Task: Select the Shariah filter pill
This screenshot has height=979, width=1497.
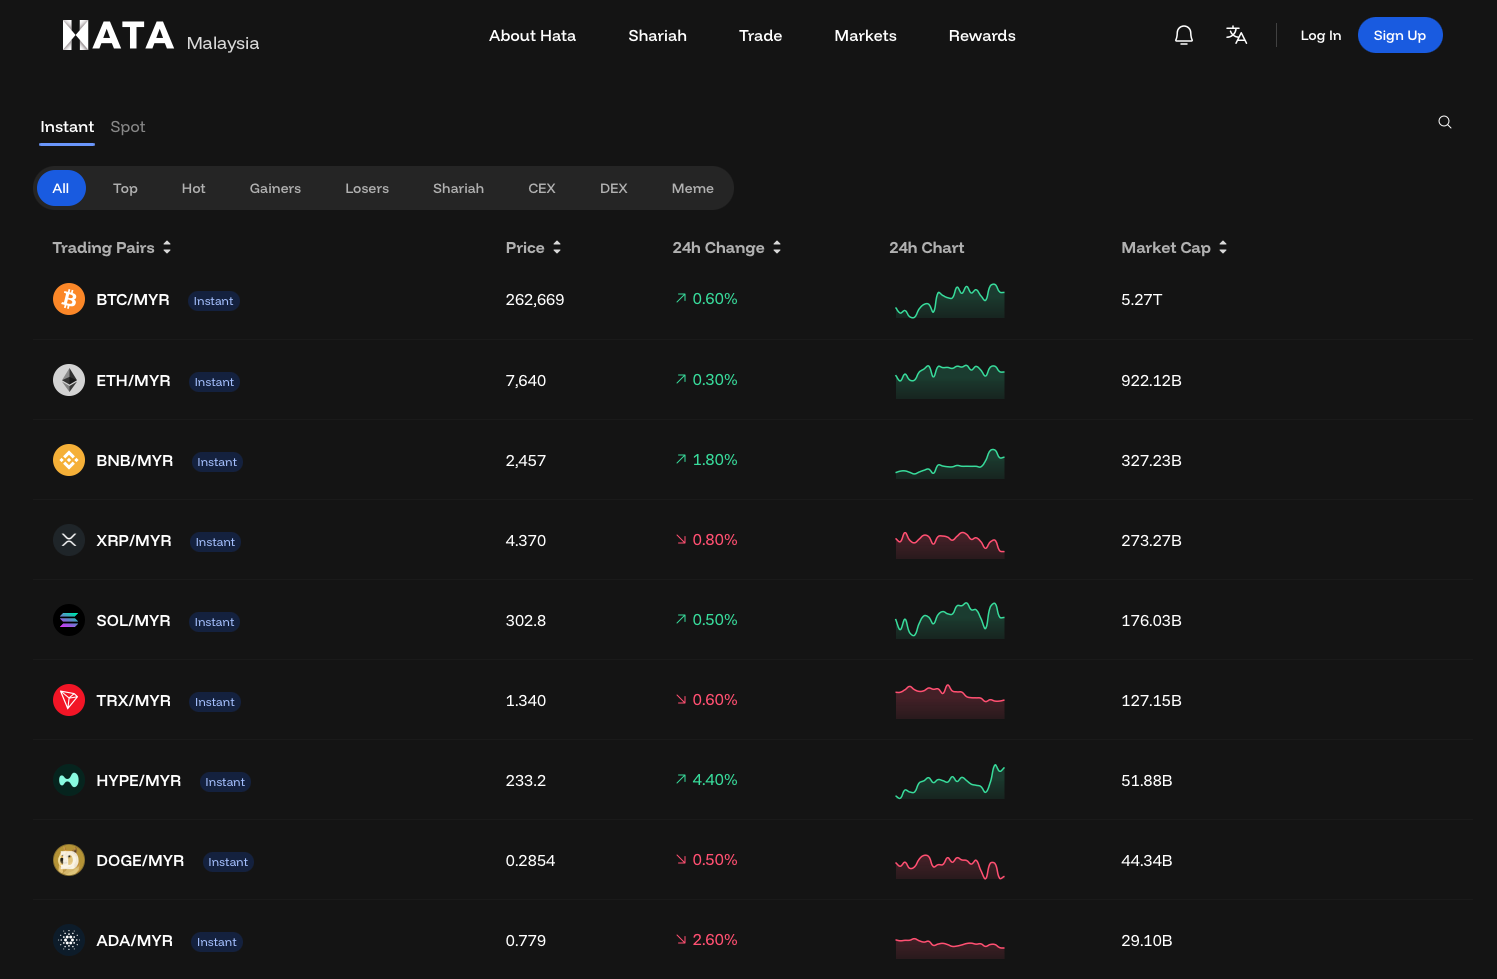Action: (458, 188)
